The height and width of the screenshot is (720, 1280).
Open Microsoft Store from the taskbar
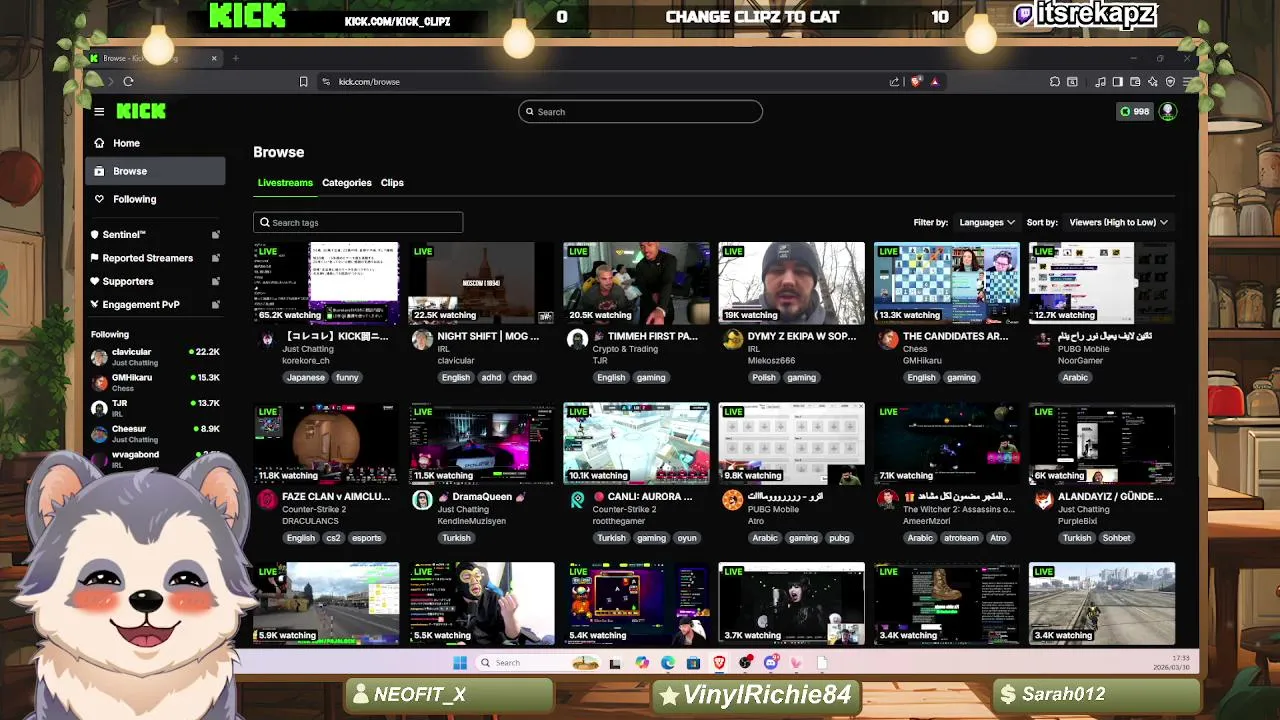[693, 663]
